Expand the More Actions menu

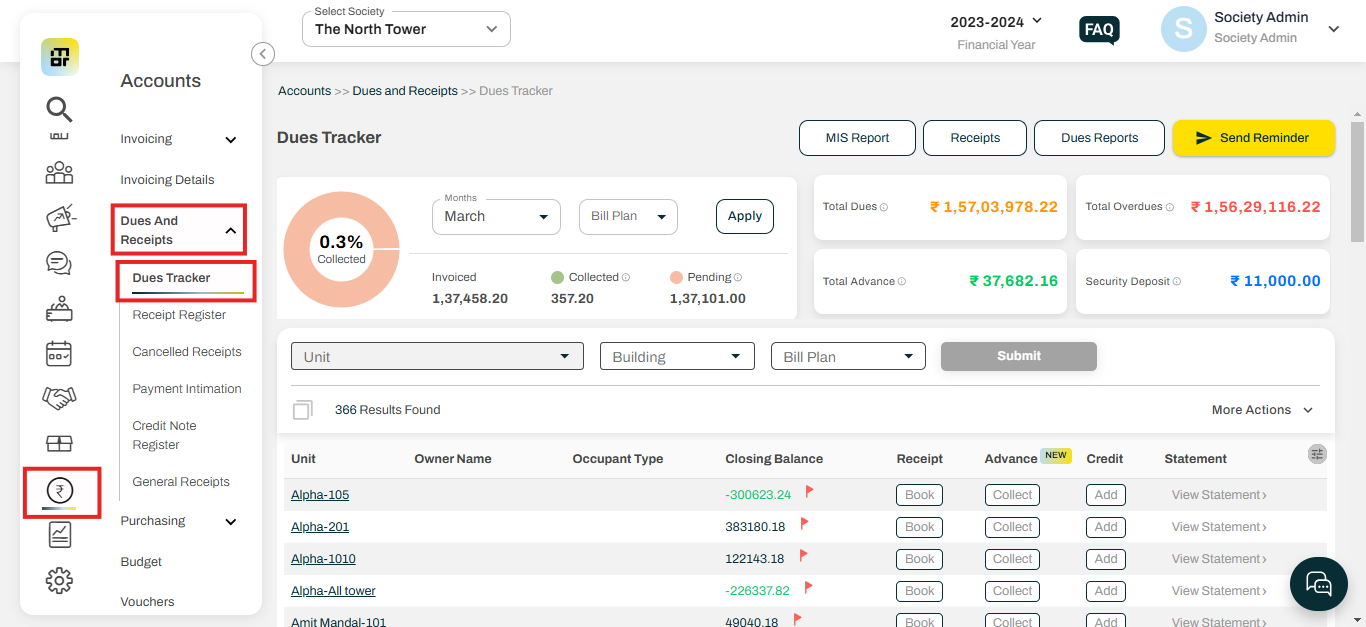click(1262, 410)
